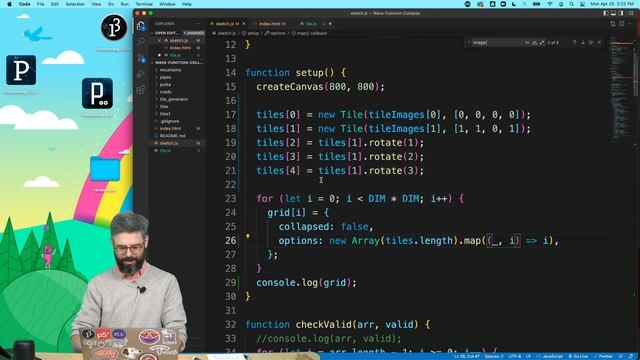The height and width of the screenshot is (360, 640).
Task: Click the code minimap overview
Action: click(x=621, y=90)
